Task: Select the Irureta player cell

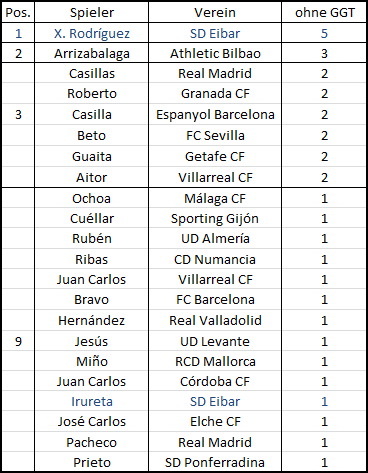Action: point(92,401)
